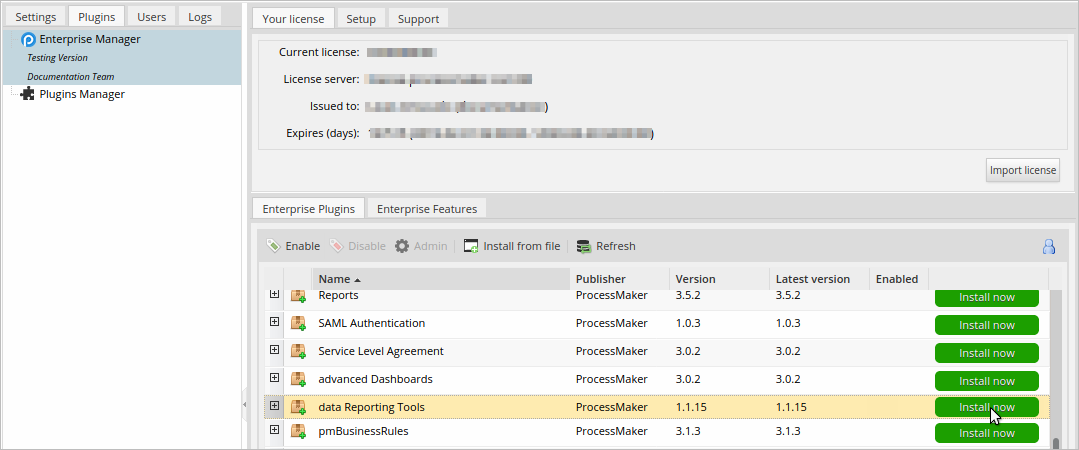Click the pmBusinessRules plugin package icon
The height and width of the screenshot is (450, 1079).
tap(298, 432)
